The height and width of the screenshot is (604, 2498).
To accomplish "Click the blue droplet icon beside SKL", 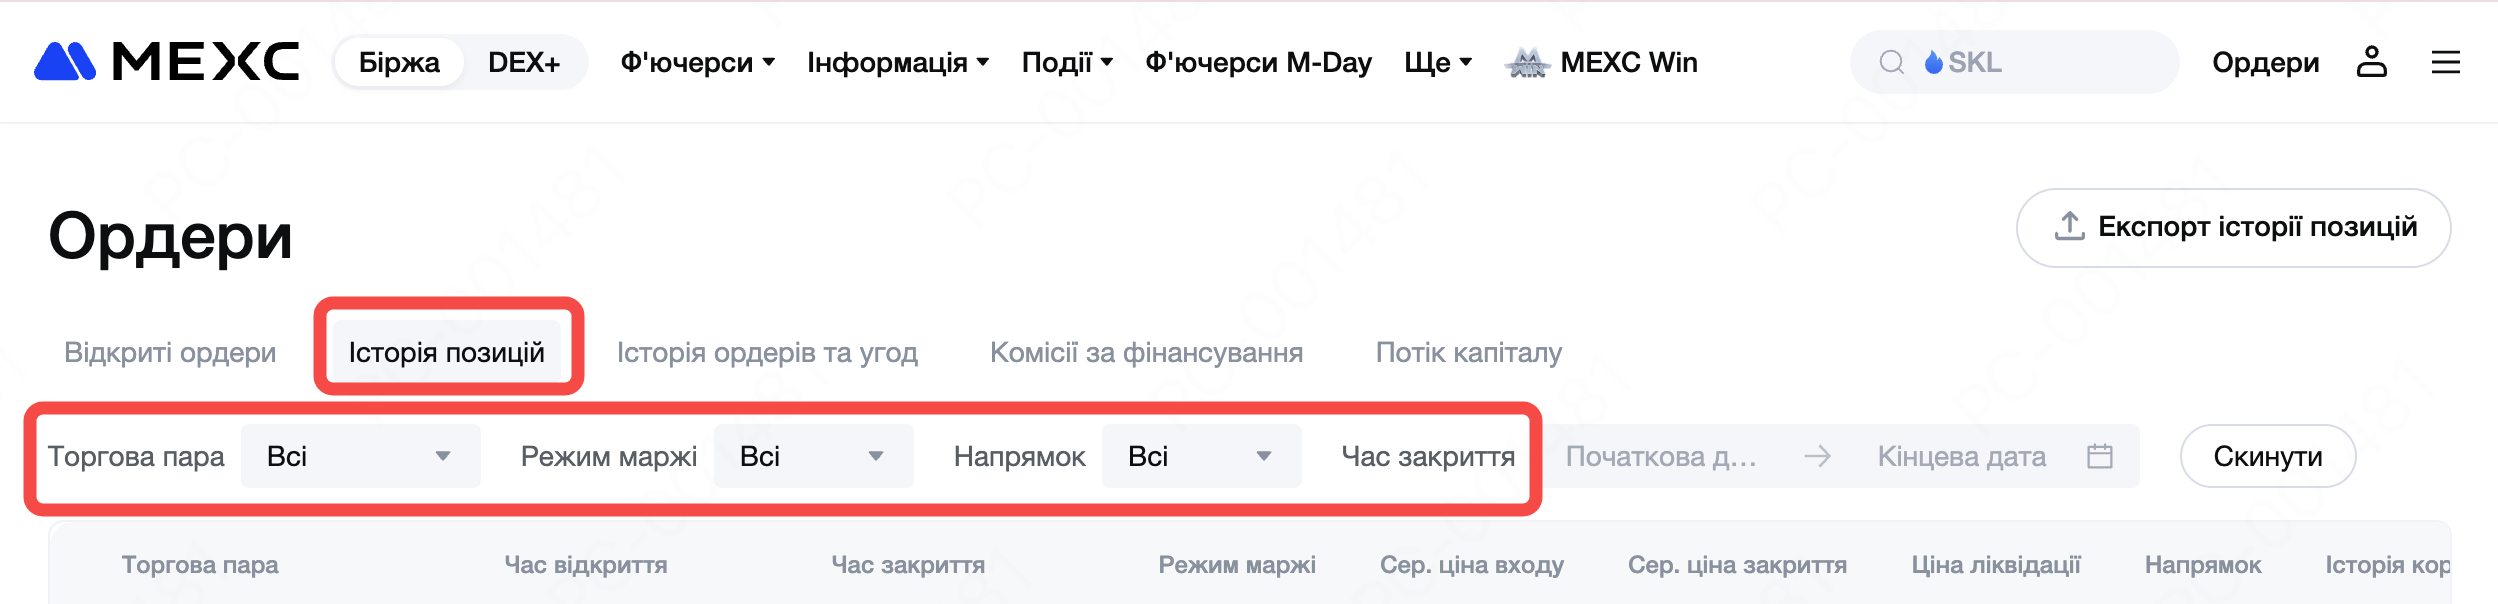I will pyautogui.click(x=1934, y=62).
